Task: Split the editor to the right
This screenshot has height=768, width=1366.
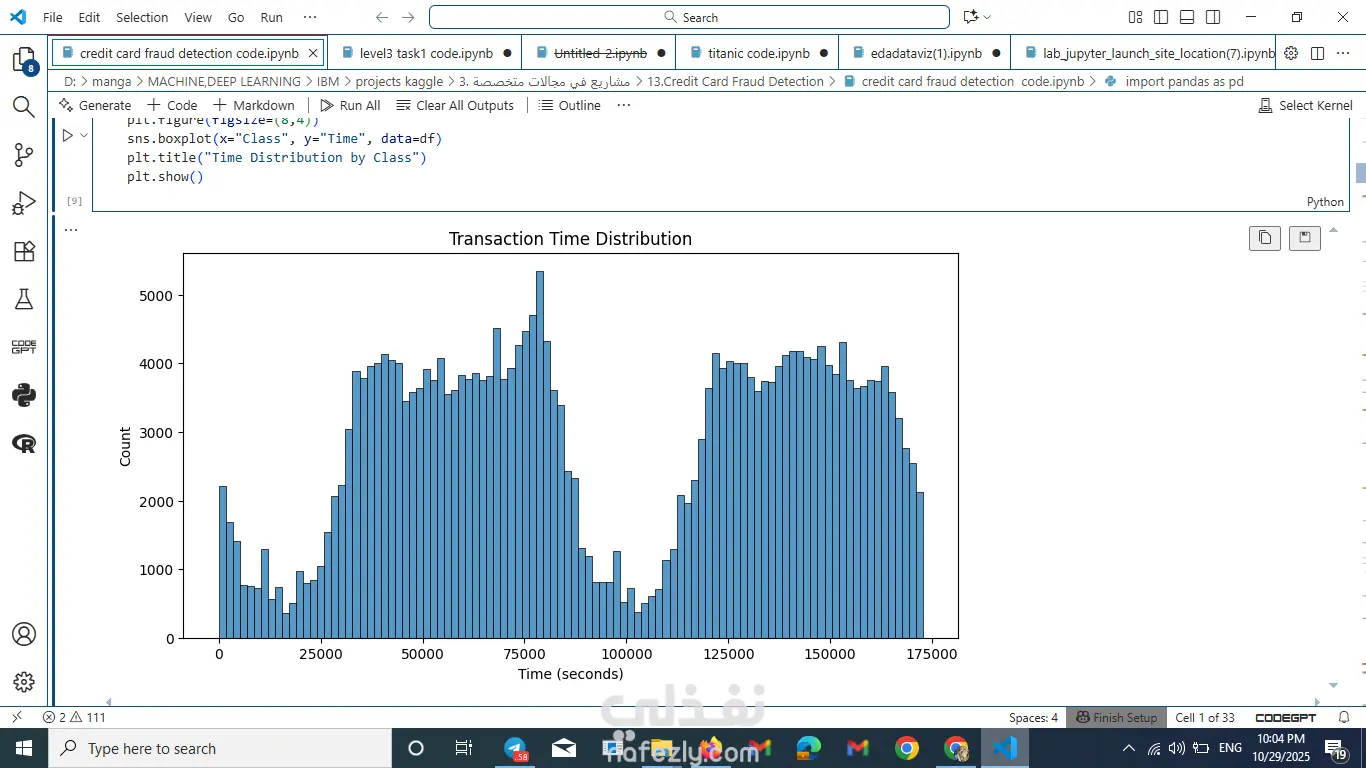Action: [1317, 53]
